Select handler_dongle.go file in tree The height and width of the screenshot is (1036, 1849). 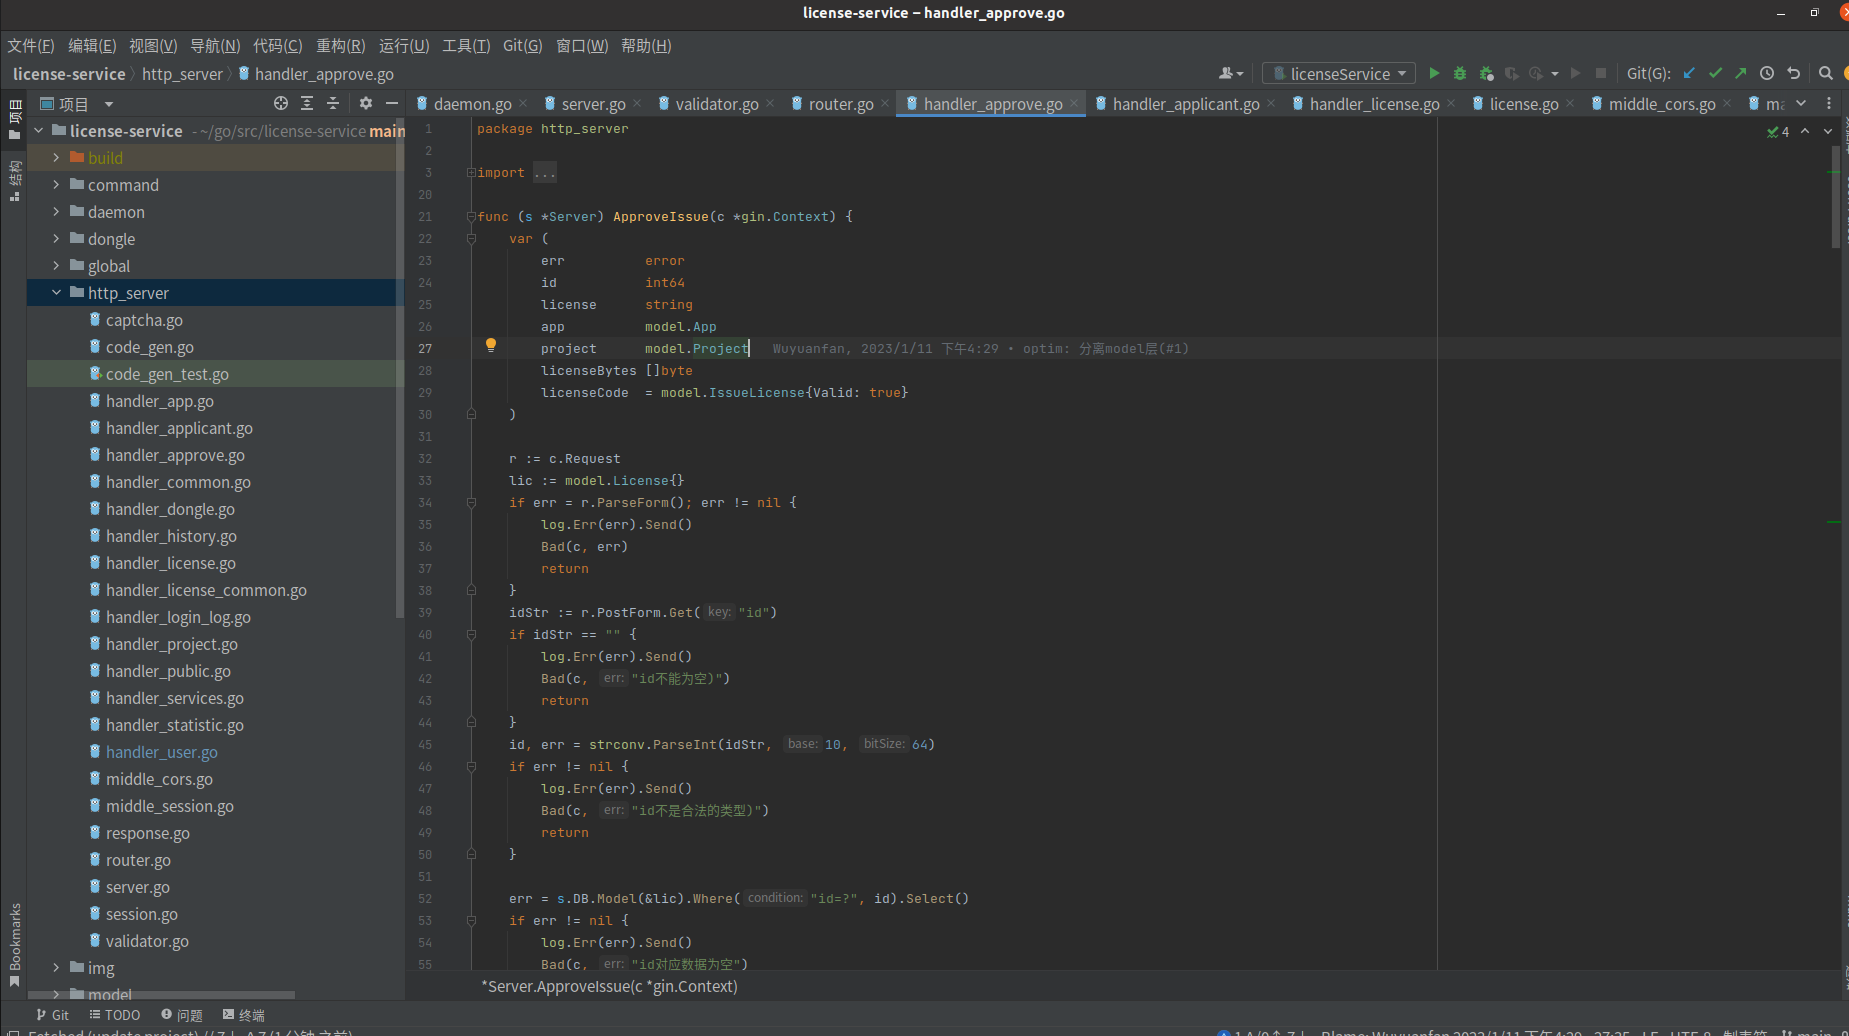170,509
